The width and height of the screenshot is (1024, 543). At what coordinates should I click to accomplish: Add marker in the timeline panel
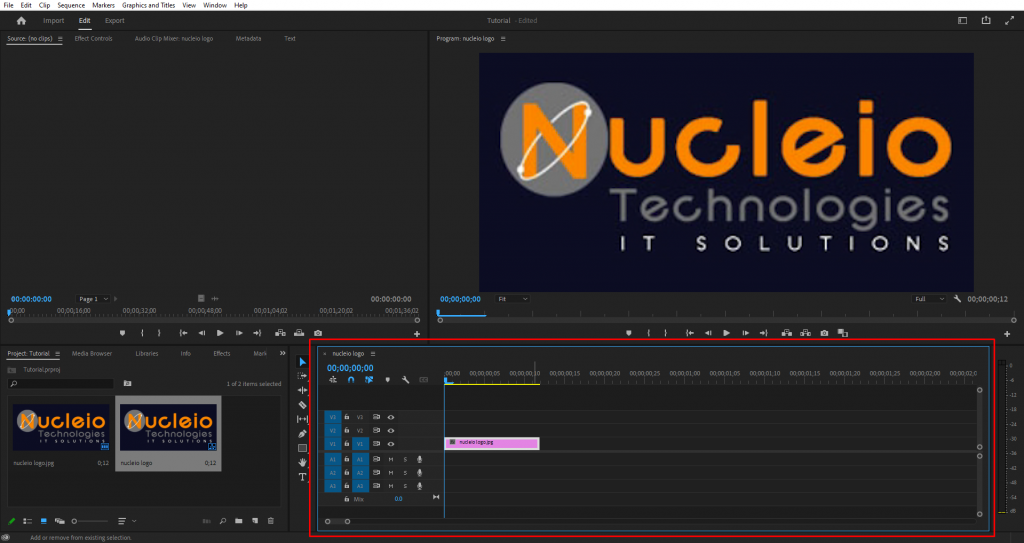(387, 380)
